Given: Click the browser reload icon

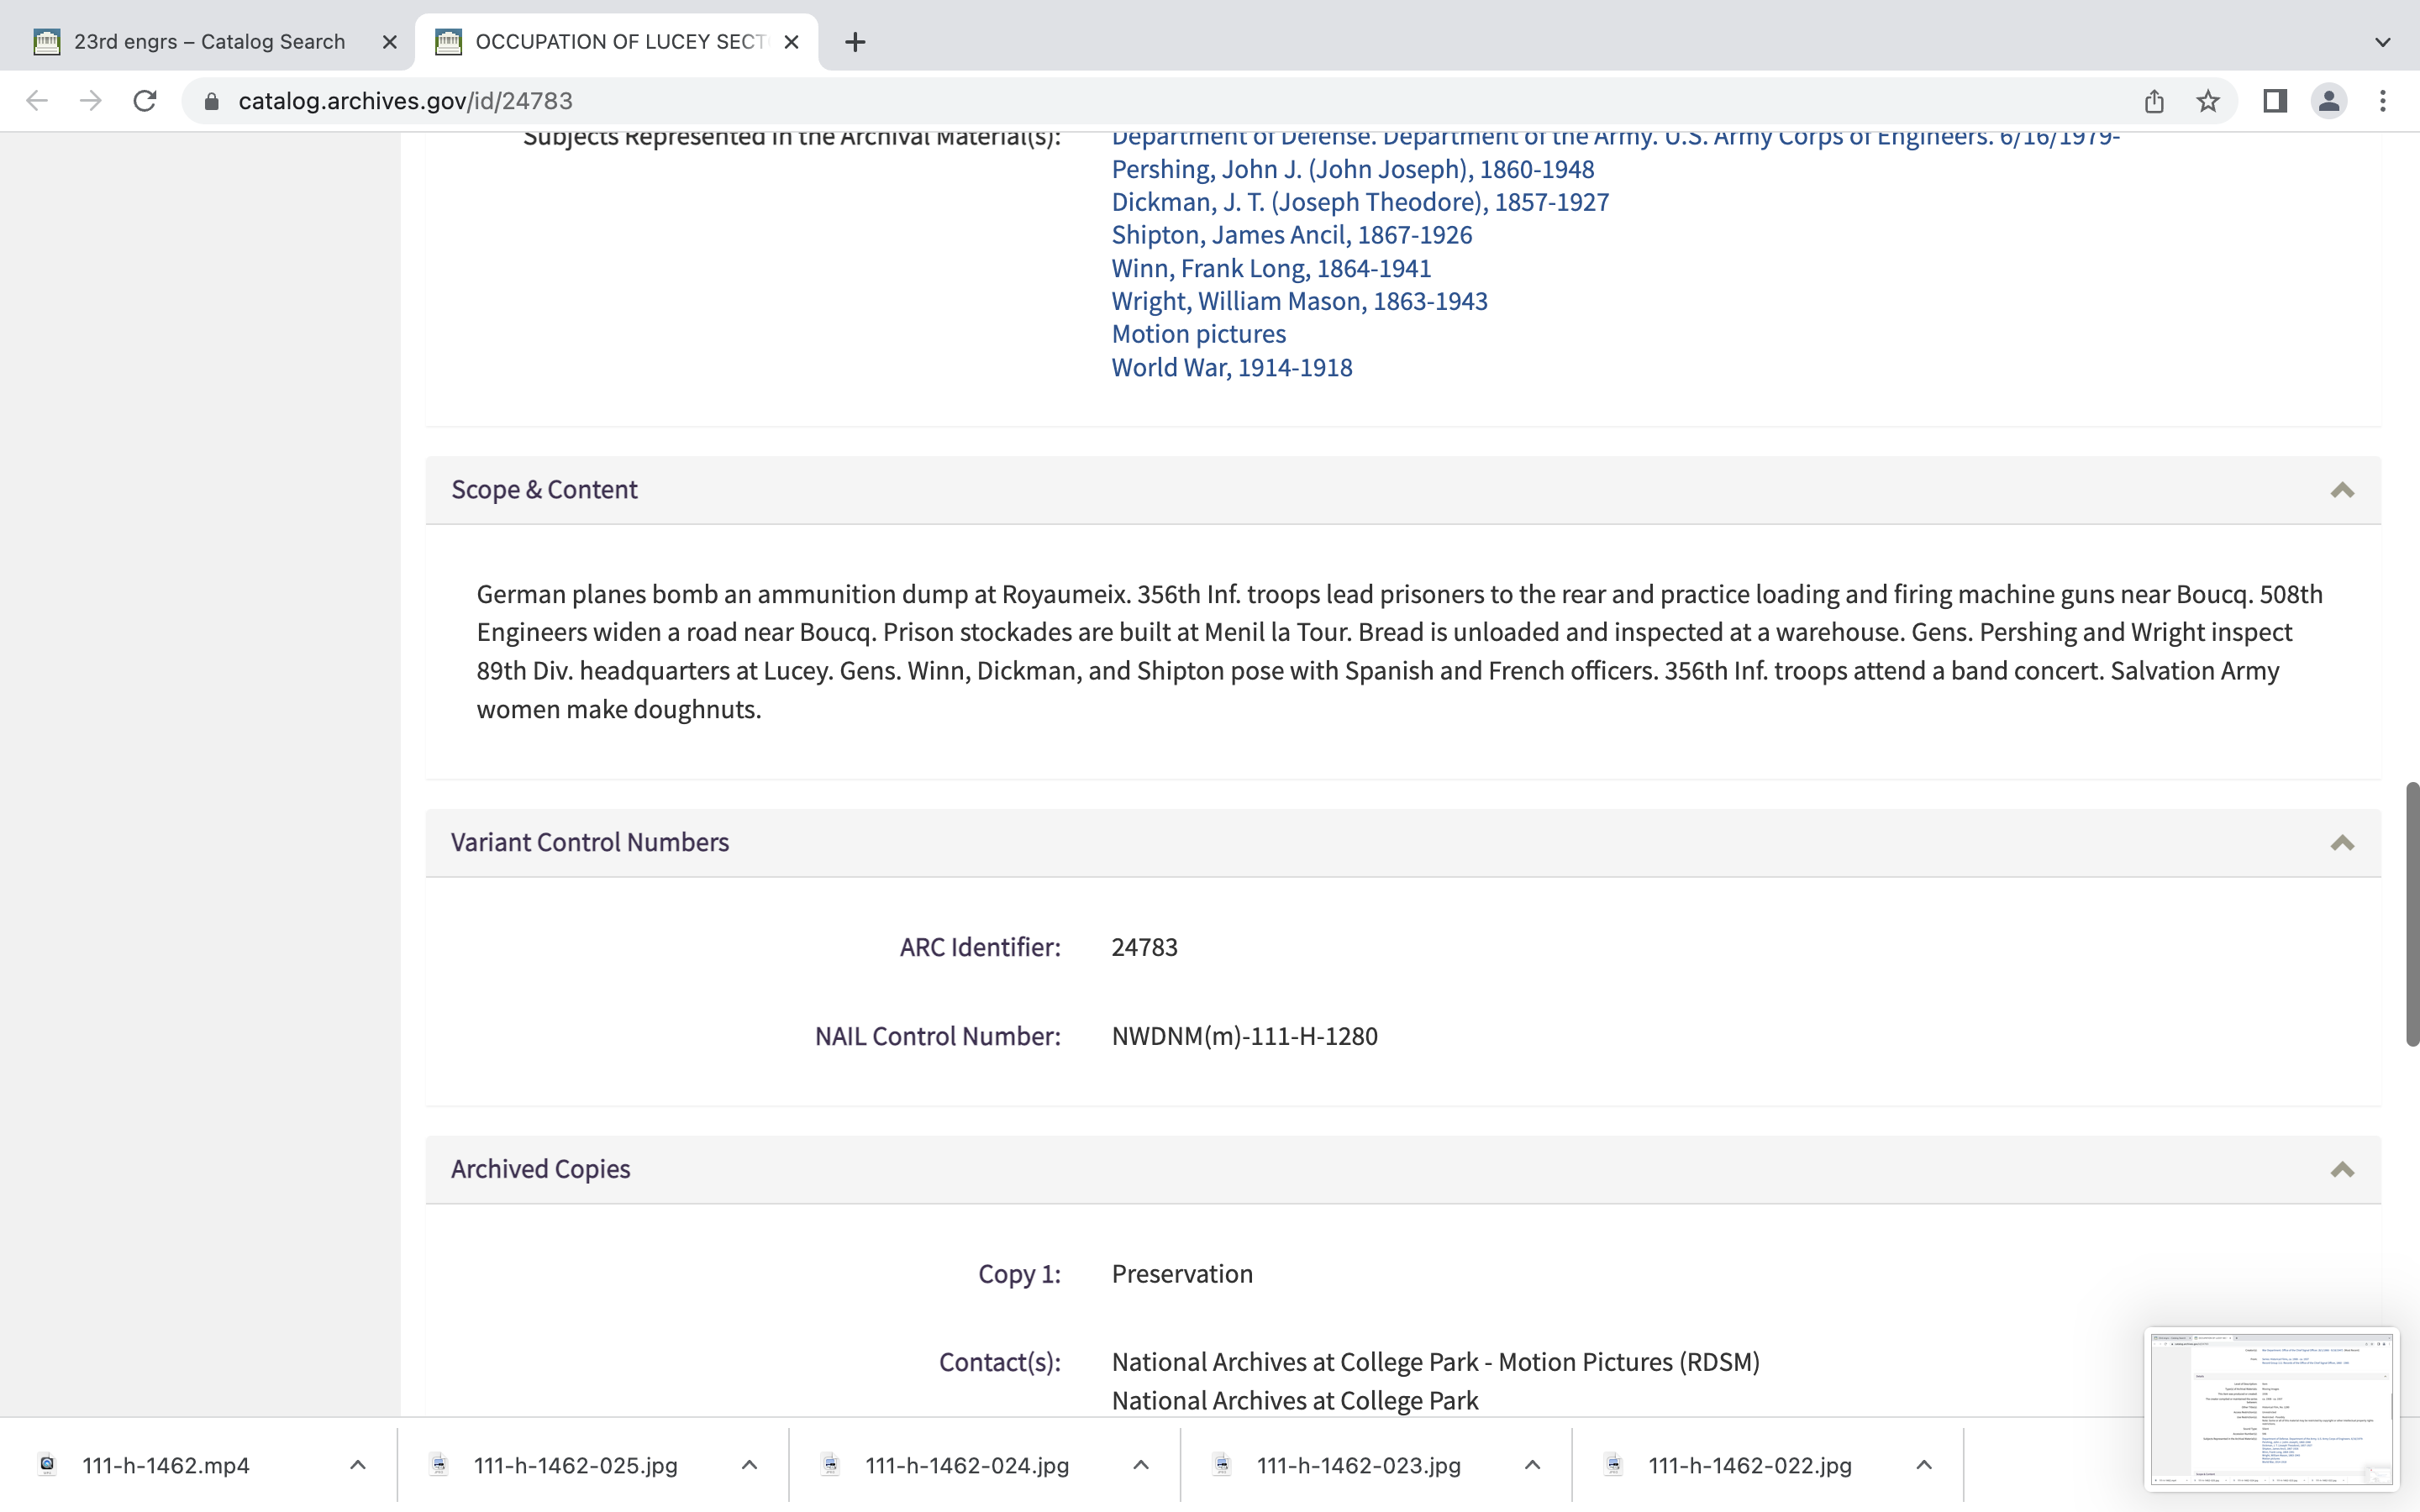Looking at the screenshot, I should [145, 101].
